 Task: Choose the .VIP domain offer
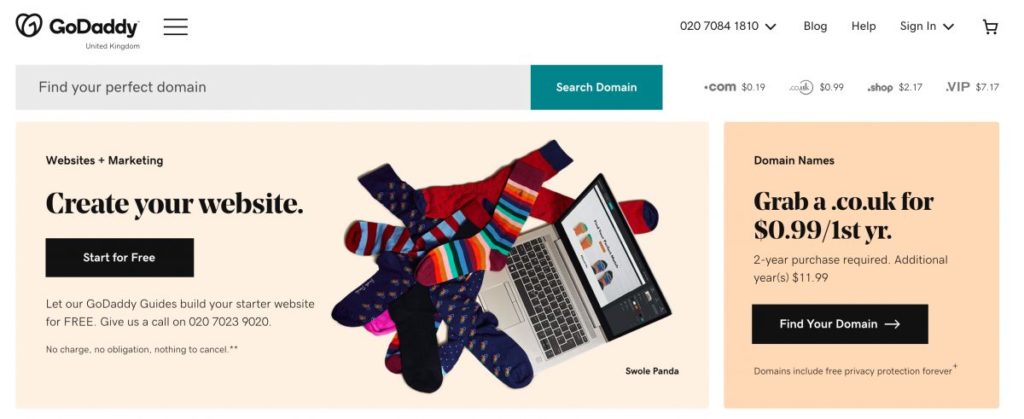972,87
